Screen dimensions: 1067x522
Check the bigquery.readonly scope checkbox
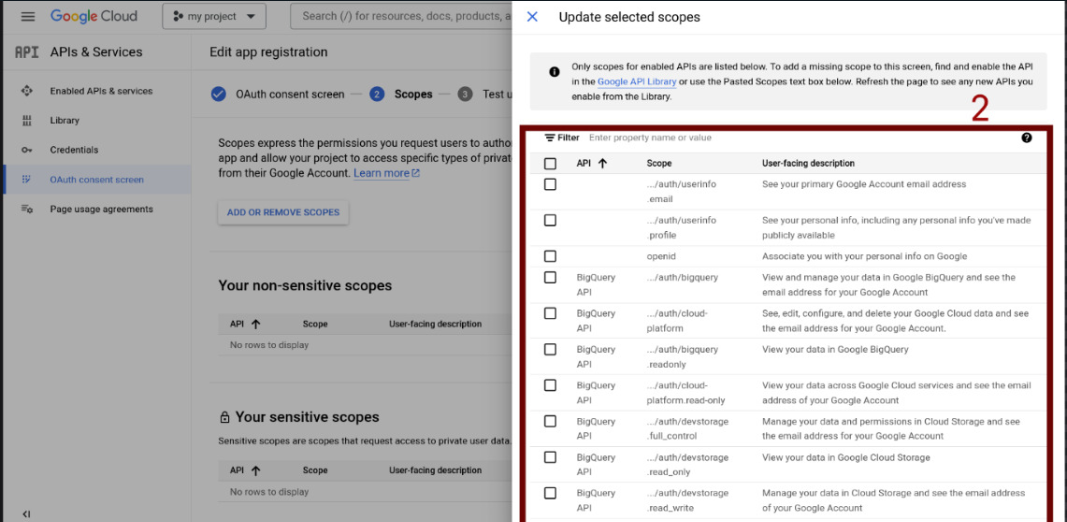point(551,349)
